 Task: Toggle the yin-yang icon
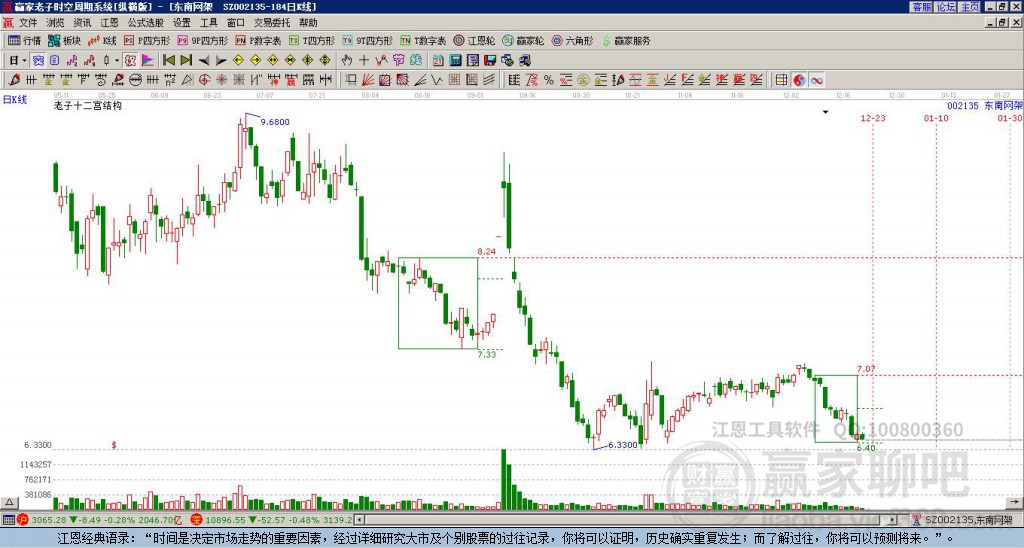(x=799, y=80)
